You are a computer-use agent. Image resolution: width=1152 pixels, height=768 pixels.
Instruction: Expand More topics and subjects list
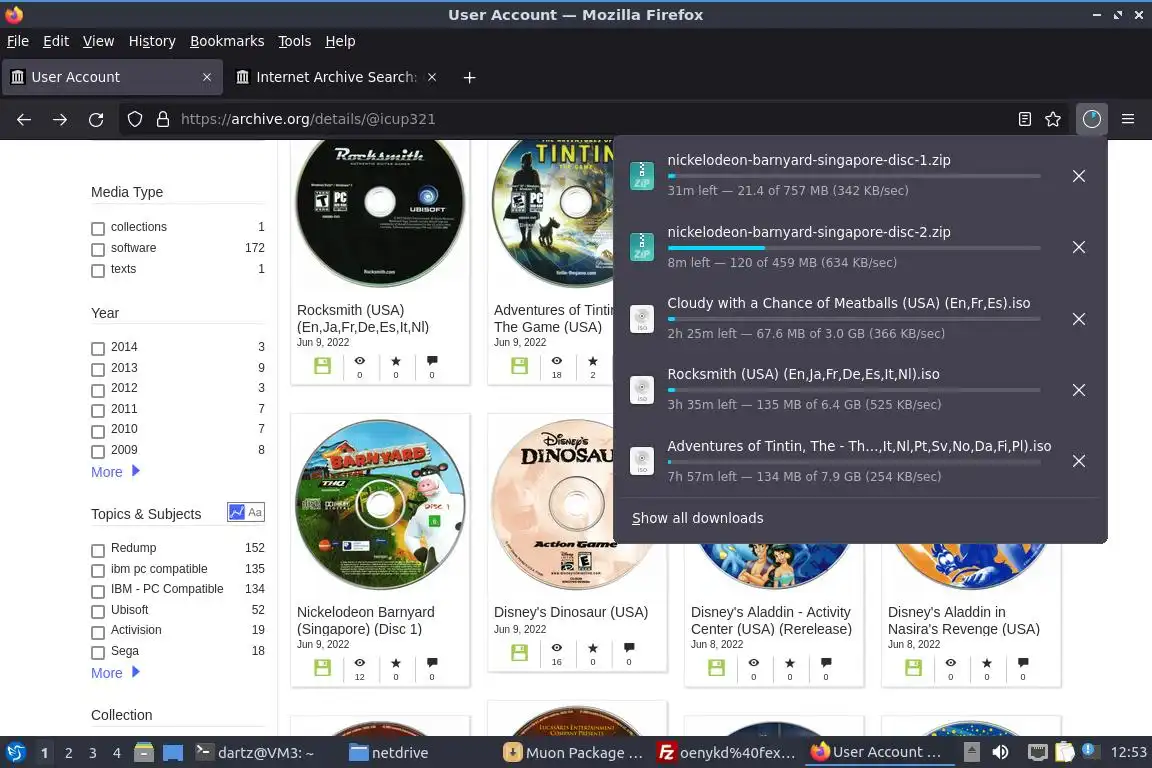(115, 672)
